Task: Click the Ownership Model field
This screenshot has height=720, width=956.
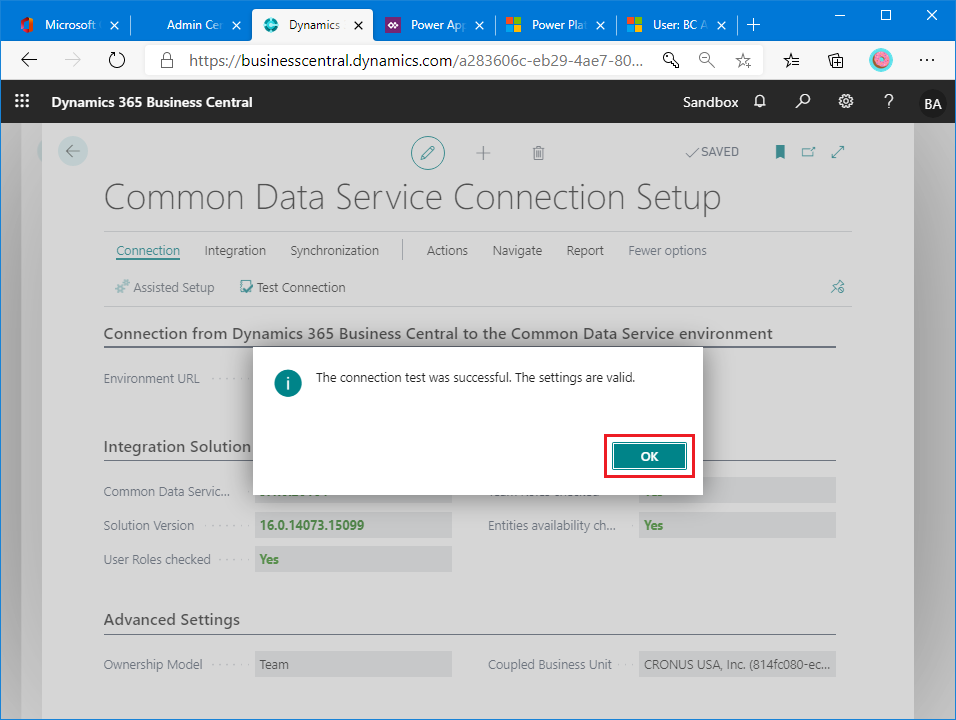Action: pyautogui.click(x=353, y=664)
